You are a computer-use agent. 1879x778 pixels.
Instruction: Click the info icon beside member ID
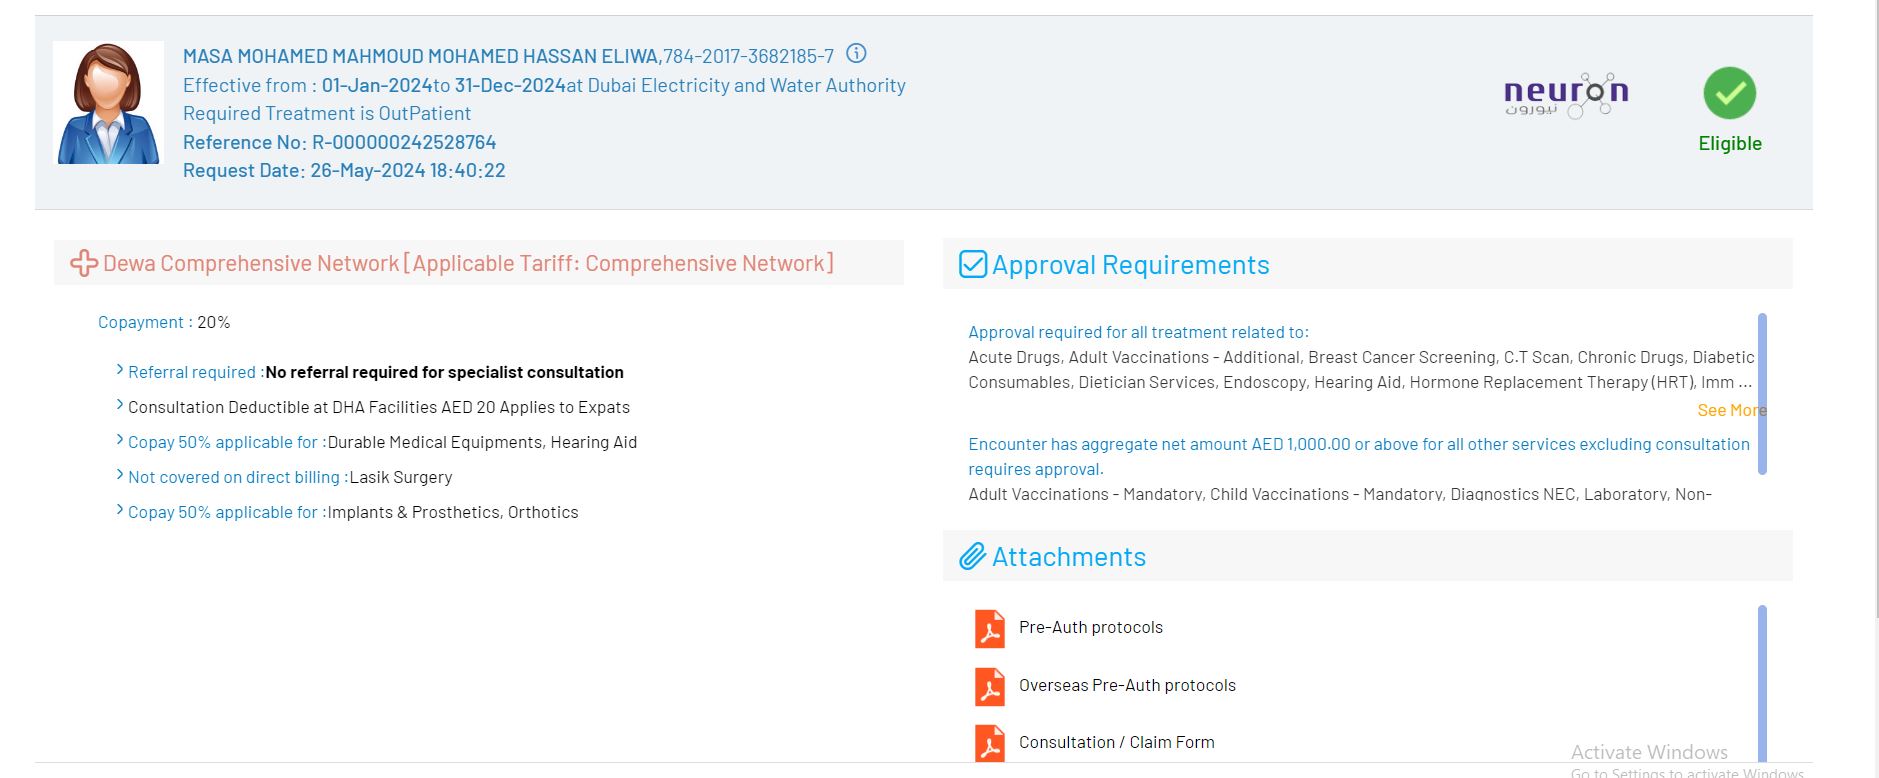click(856, 54)
